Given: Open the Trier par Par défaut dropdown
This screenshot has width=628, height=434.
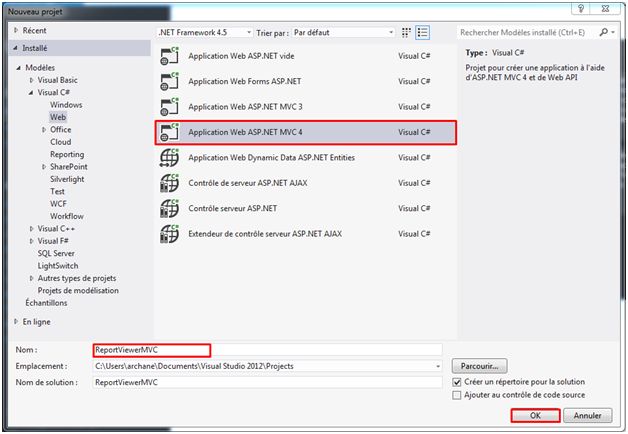Looking at the screenshot, I should tap(343, 33).
